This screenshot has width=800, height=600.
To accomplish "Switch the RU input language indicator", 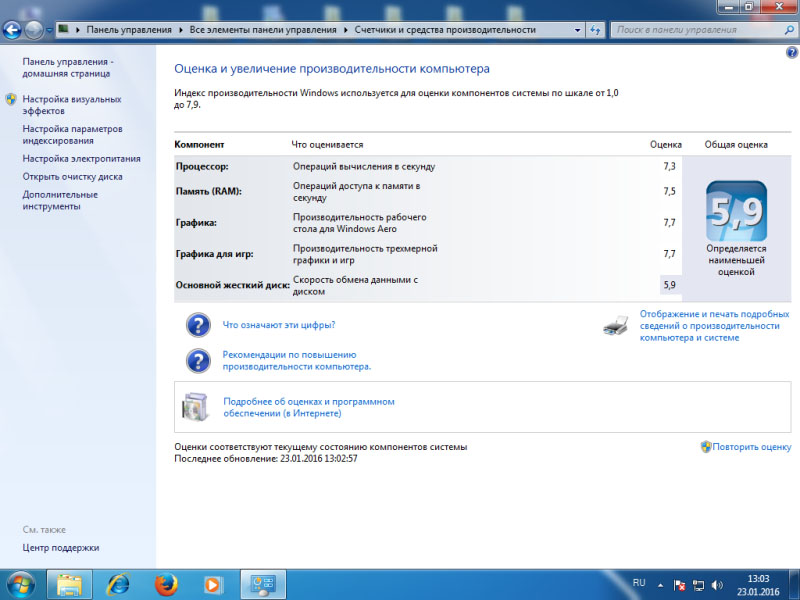I will pyautogui.click(x=639, y=583).
